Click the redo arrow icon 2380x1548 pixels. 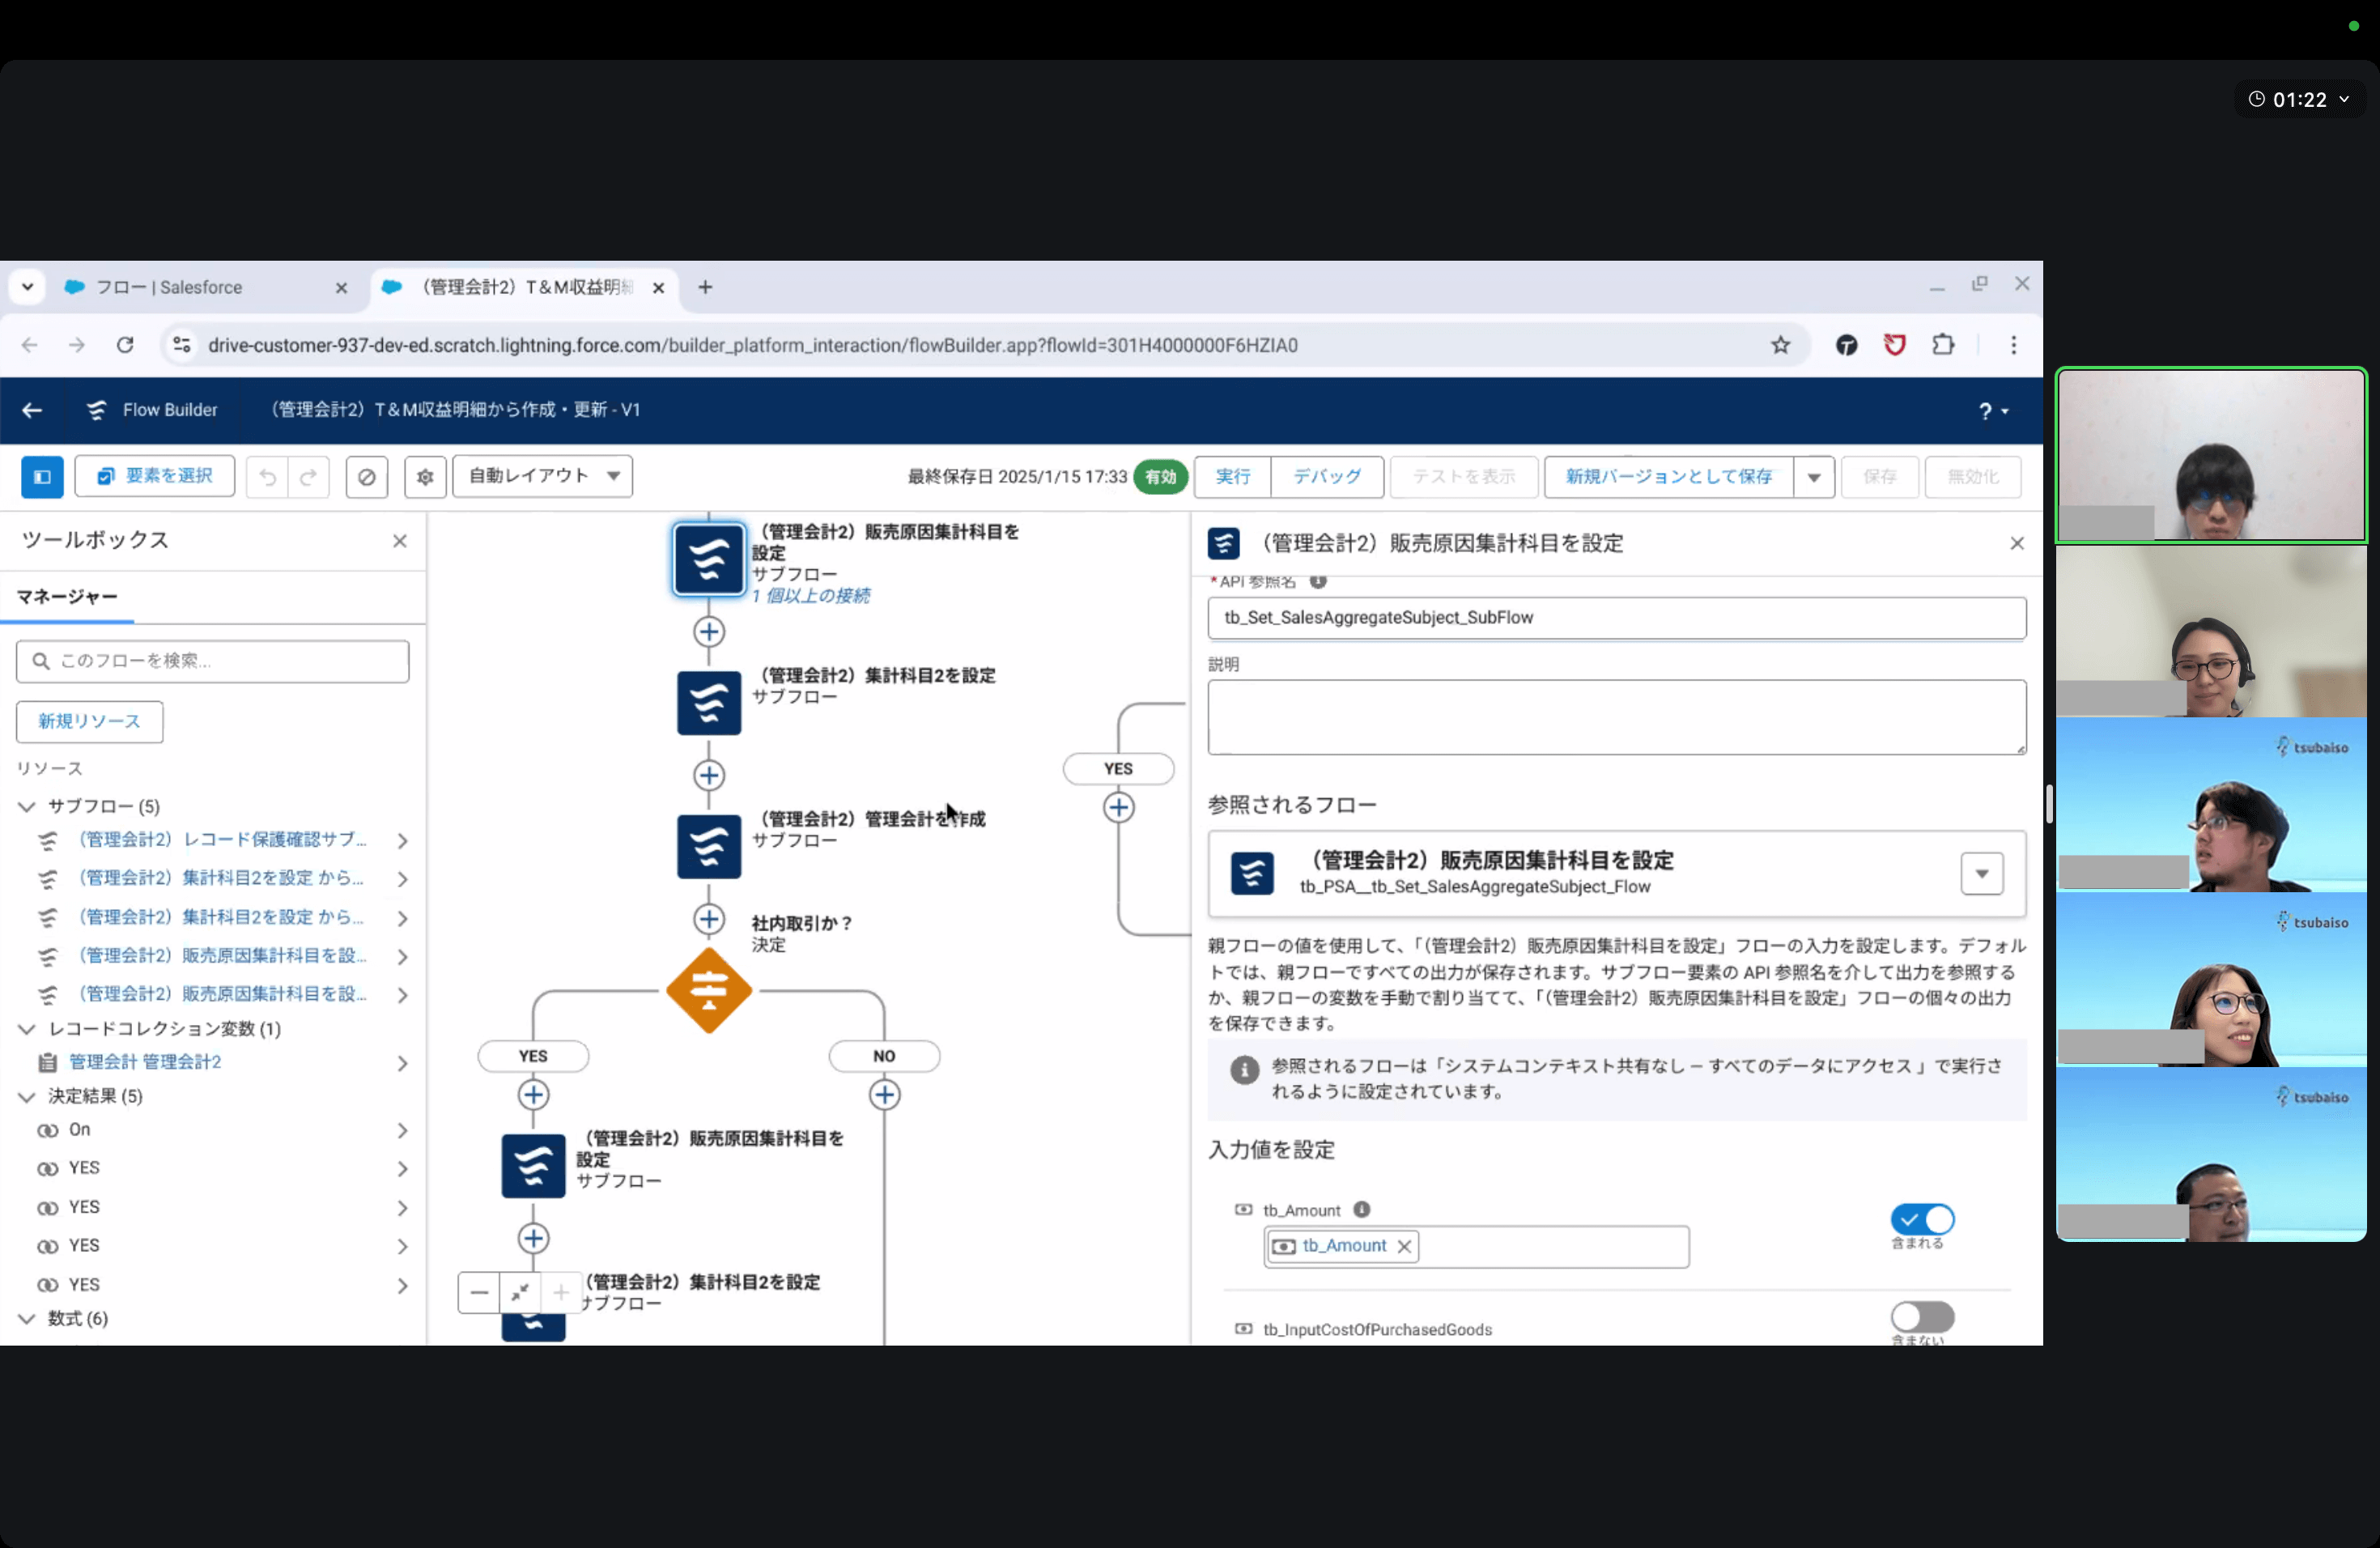(x=309, y=477)
